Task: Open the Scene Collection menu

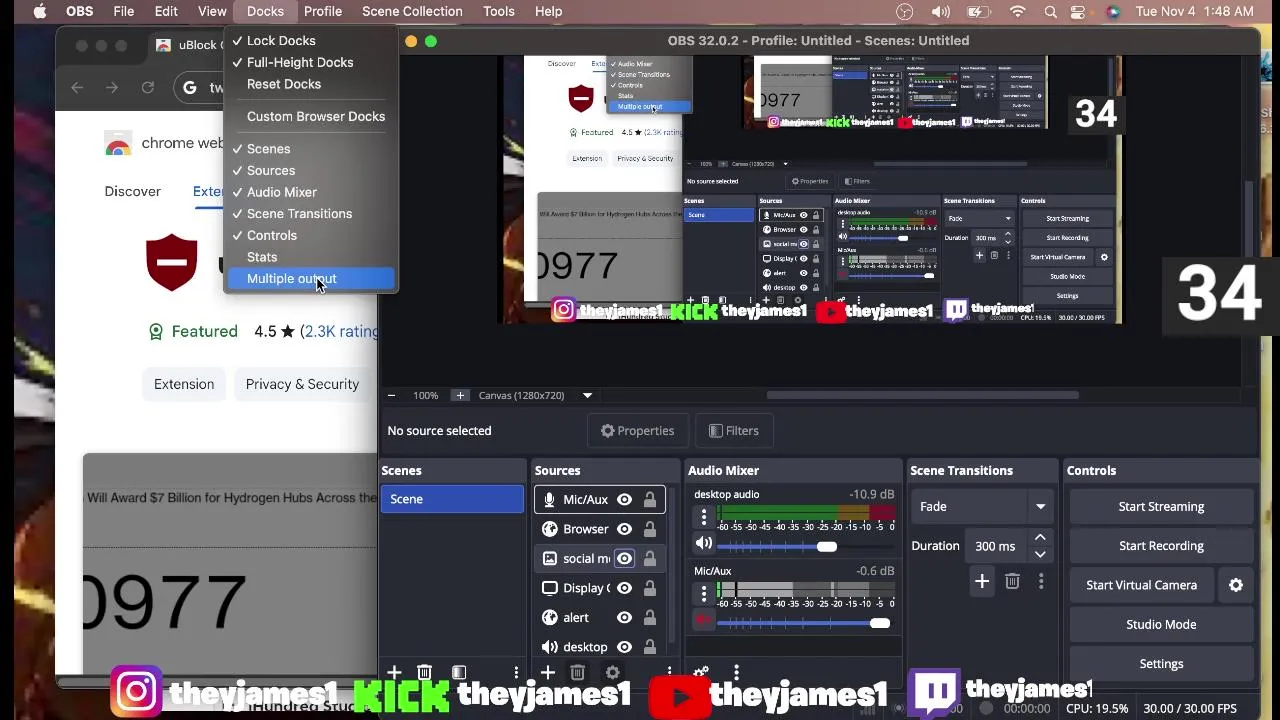Action: (412, 11)
